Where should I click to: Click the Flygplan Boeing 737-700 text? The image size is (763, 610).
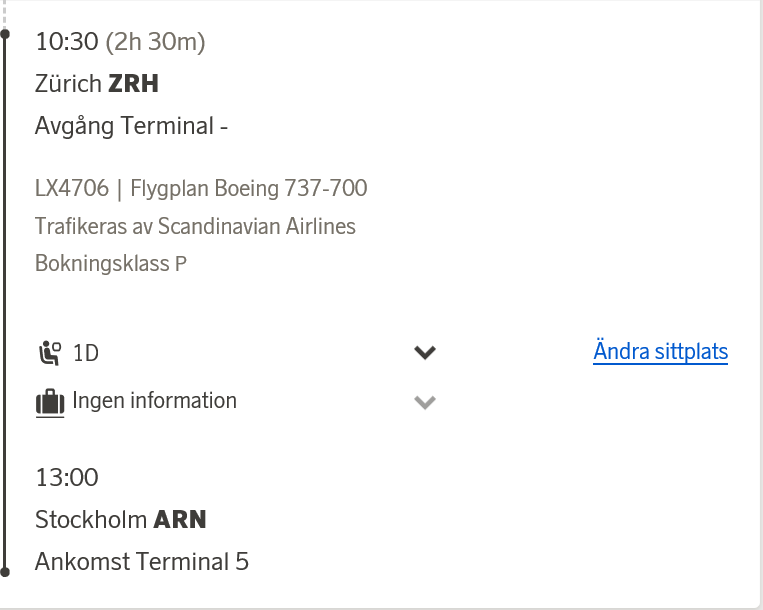249,188
